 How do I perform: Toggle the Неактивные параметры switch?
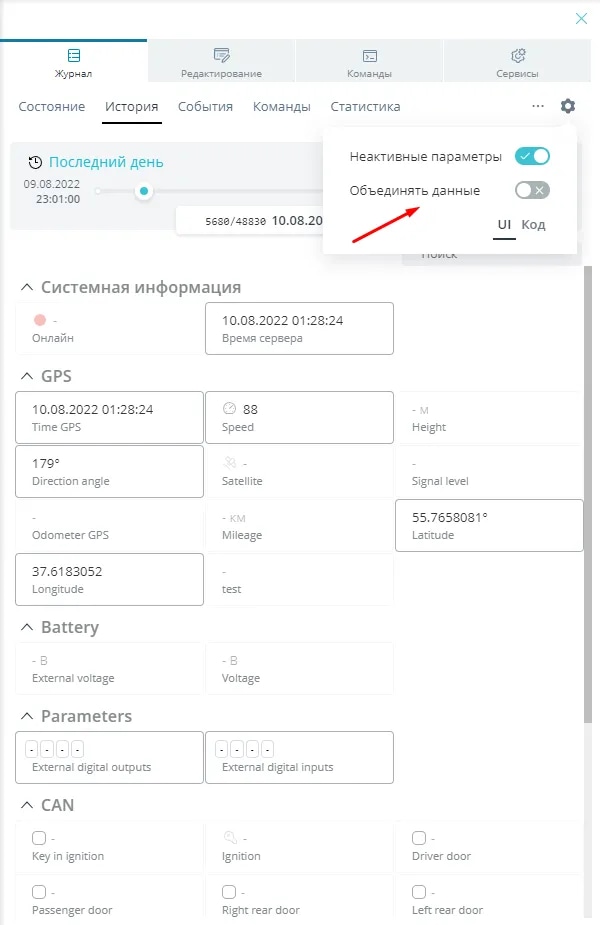coord(532,157)
